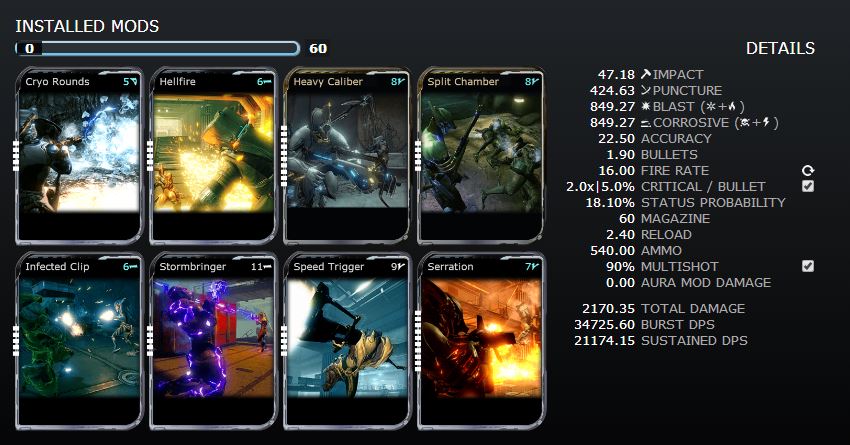Image resolution: width=850 pixels, height=445 pixels.
Task: Click the Impact damage hammer icon
Action: click(x=645, y=74)
